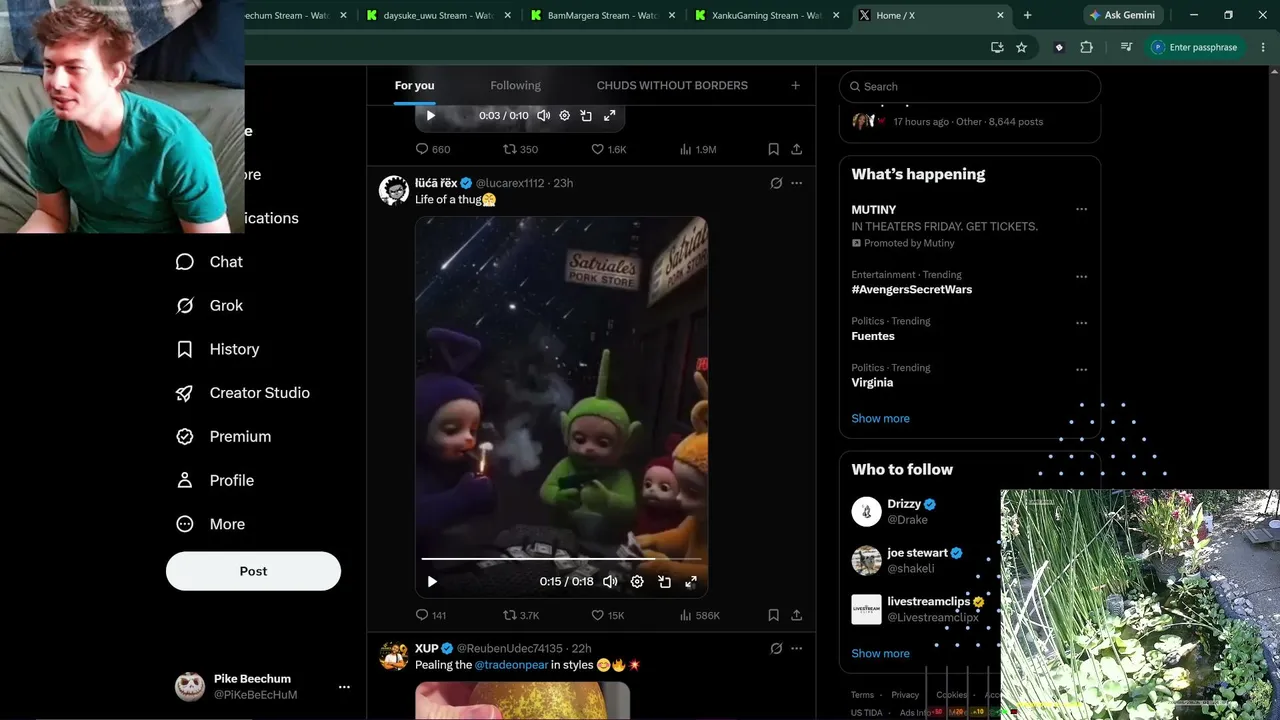1280x720 pixels.
Task: Play the video with 0:03 elapsed
Action: coord(431,115)
